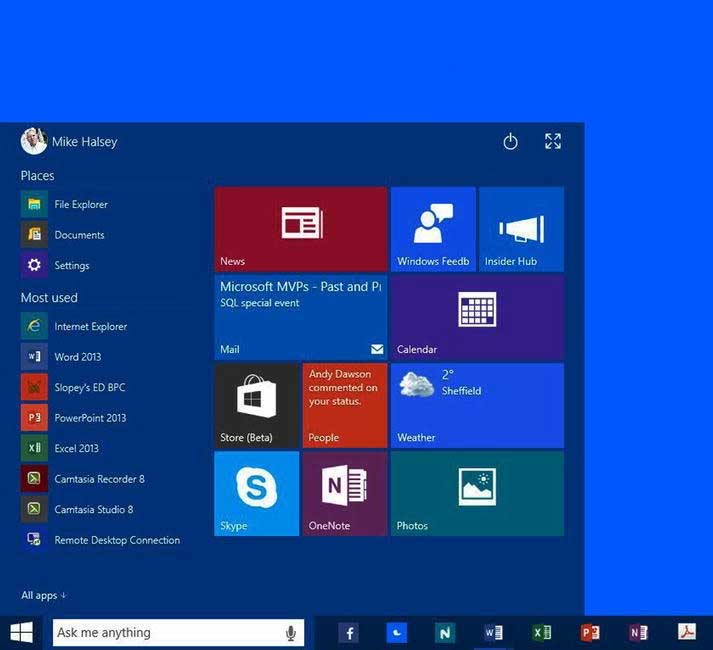
Task: Launch the Skype tile
Action: 256,493
